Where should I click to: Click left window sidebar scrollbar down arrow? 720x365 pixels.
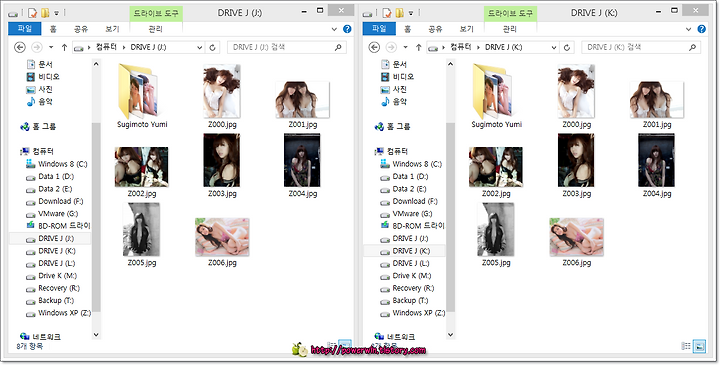(x=96, y=334)
